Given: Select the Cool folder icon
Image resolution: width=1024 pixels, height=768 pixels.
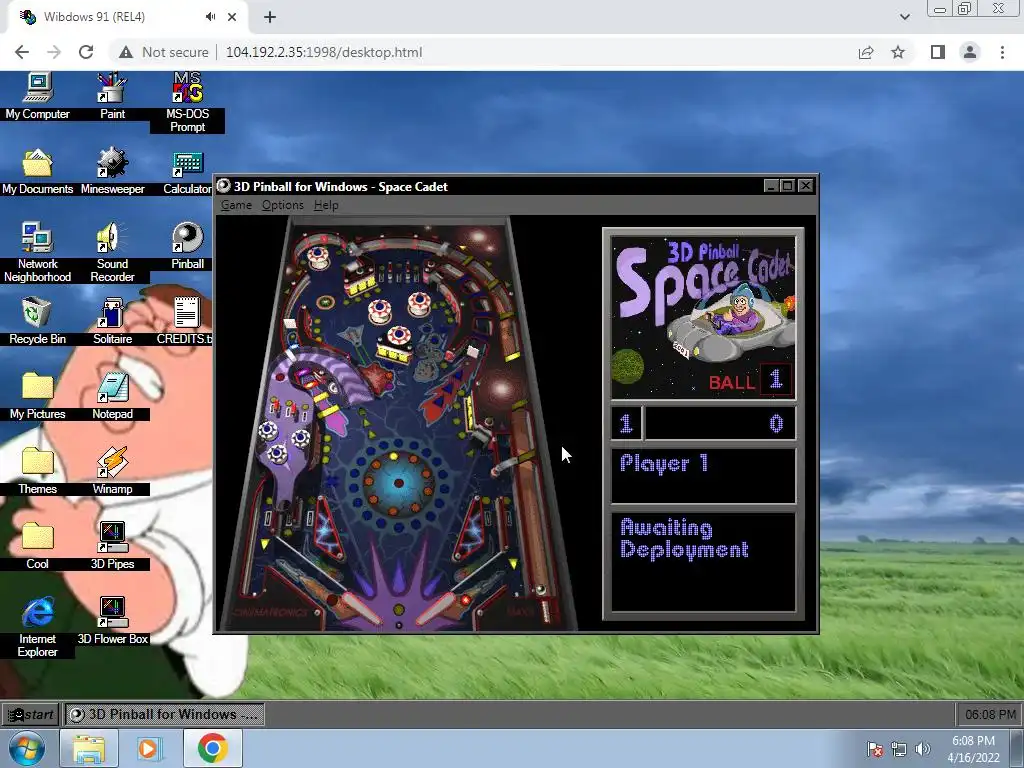Looking at the screenshot, I should [x=37, y=547].
